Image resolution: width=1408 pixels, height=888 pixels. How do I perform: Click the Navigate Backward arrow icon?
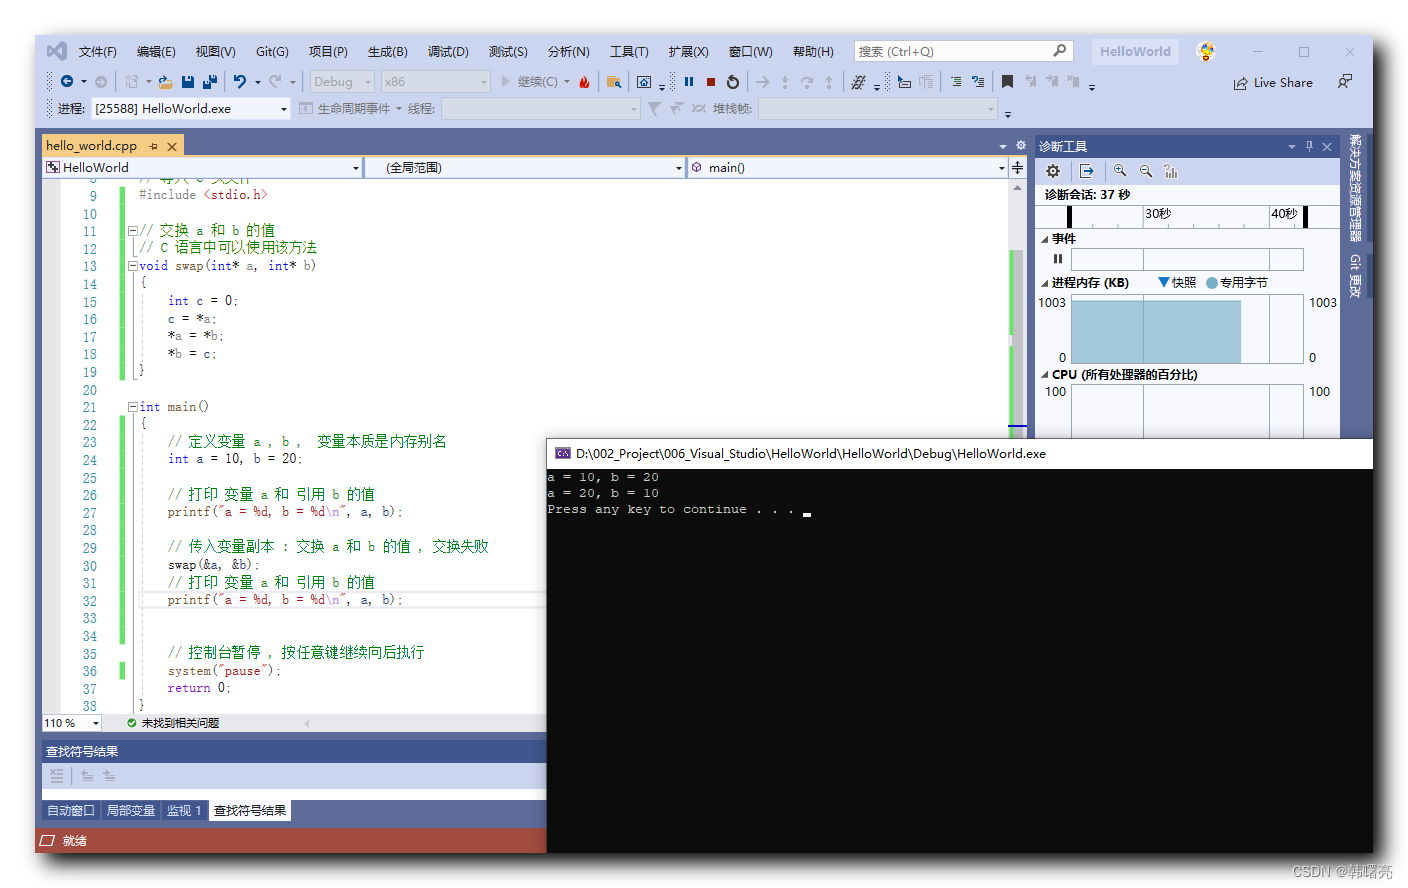pyautogui.click(x=67, y=82)
